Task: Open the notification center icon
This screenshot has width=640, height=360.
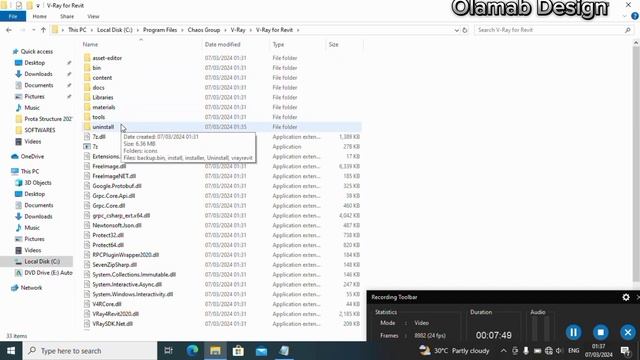Action: click(x=625, y=351)
